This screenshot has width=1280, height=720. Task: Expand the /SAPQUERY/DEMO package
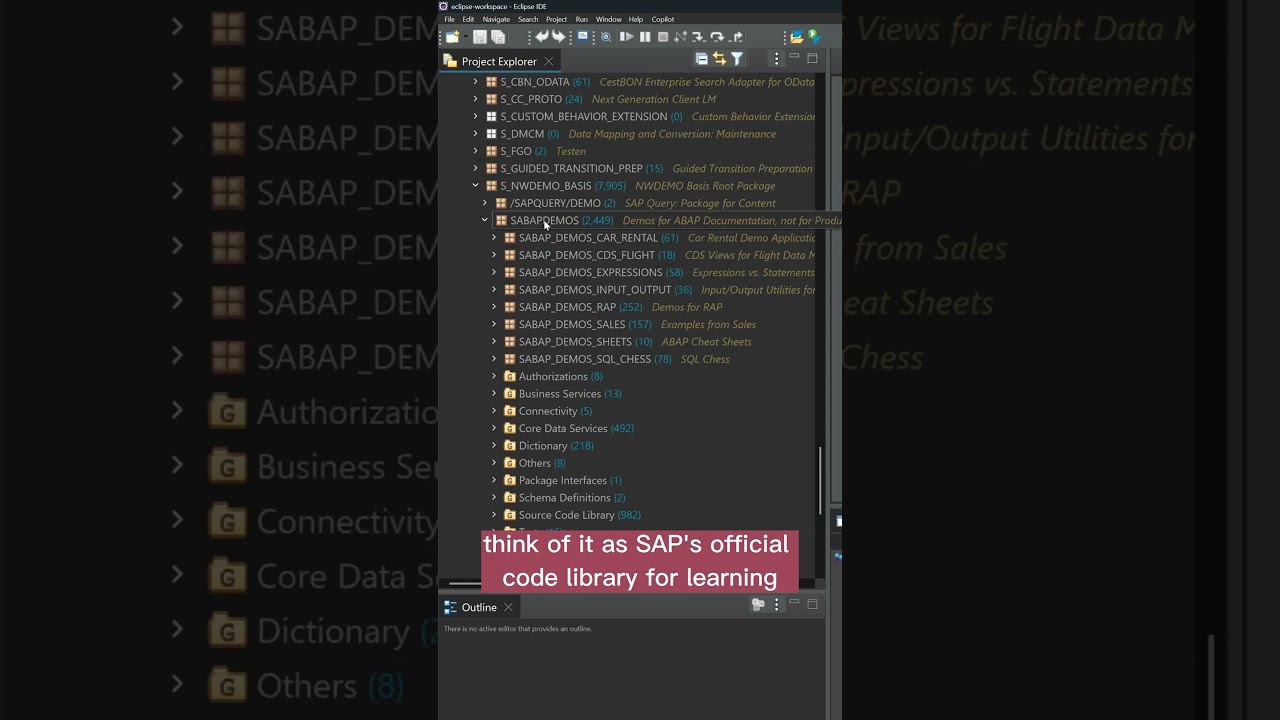(x=485, y=203)
